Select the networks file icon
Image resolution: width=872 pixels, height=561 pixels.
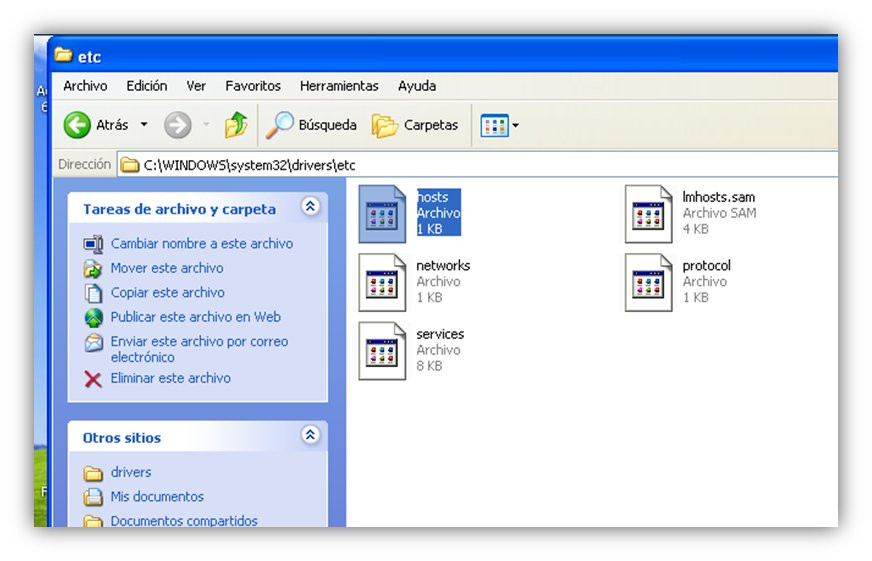(x=382, y=282)
